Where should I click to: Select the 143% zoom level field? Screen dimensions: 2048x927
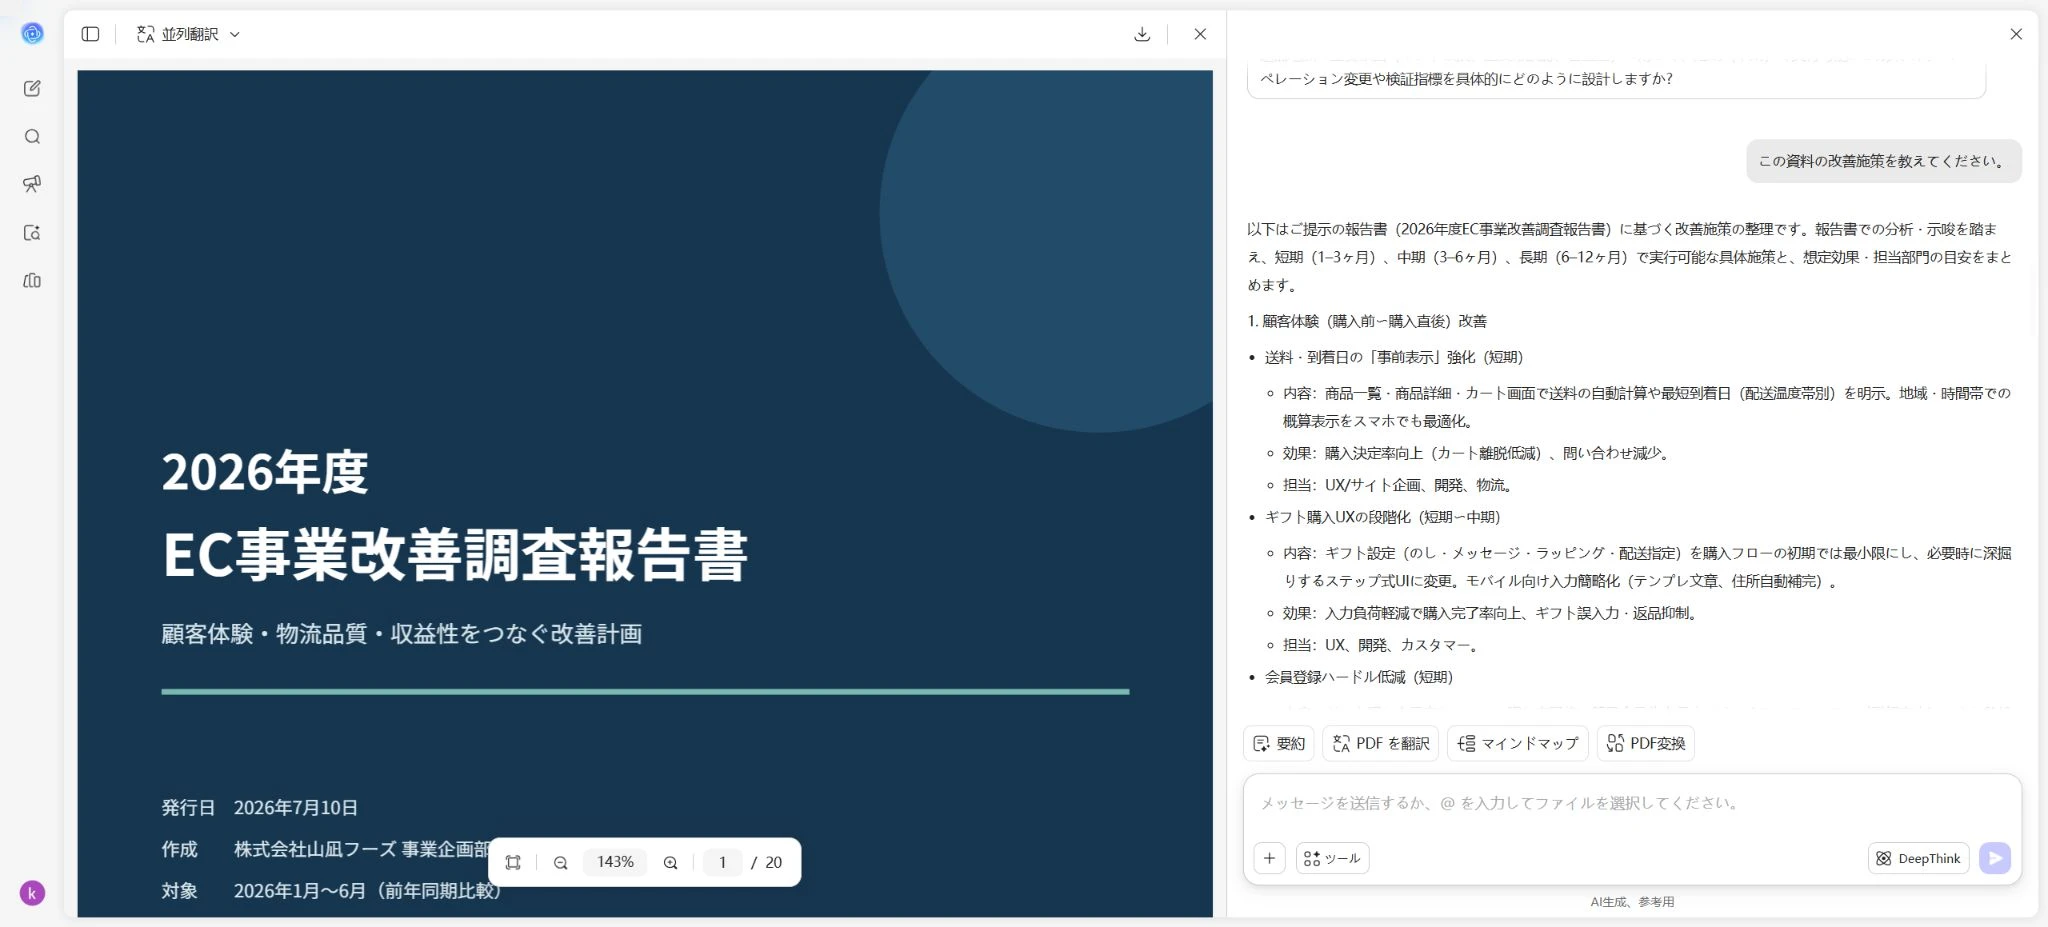[616, 862]
